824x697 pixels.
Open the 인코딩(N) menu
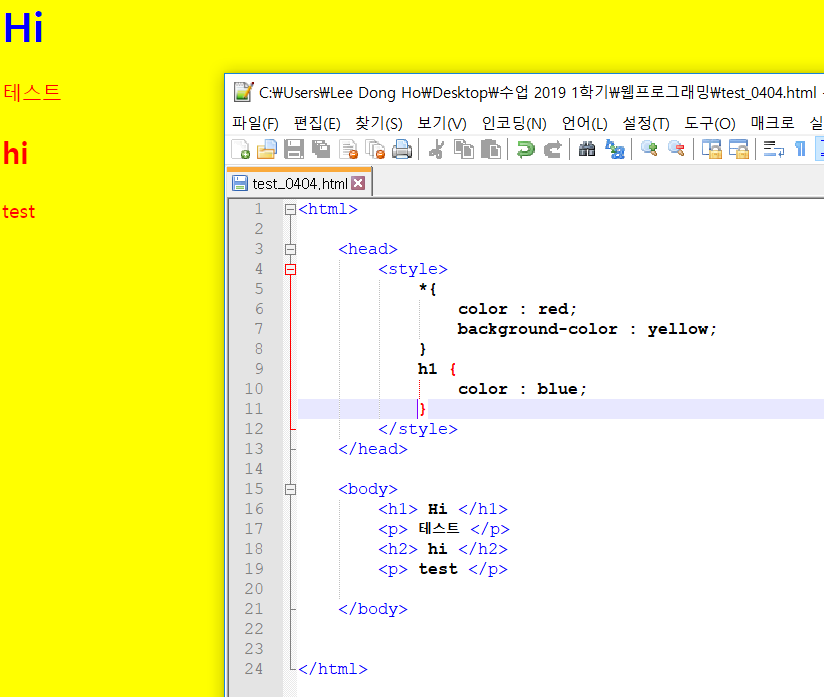pos(514,123)
